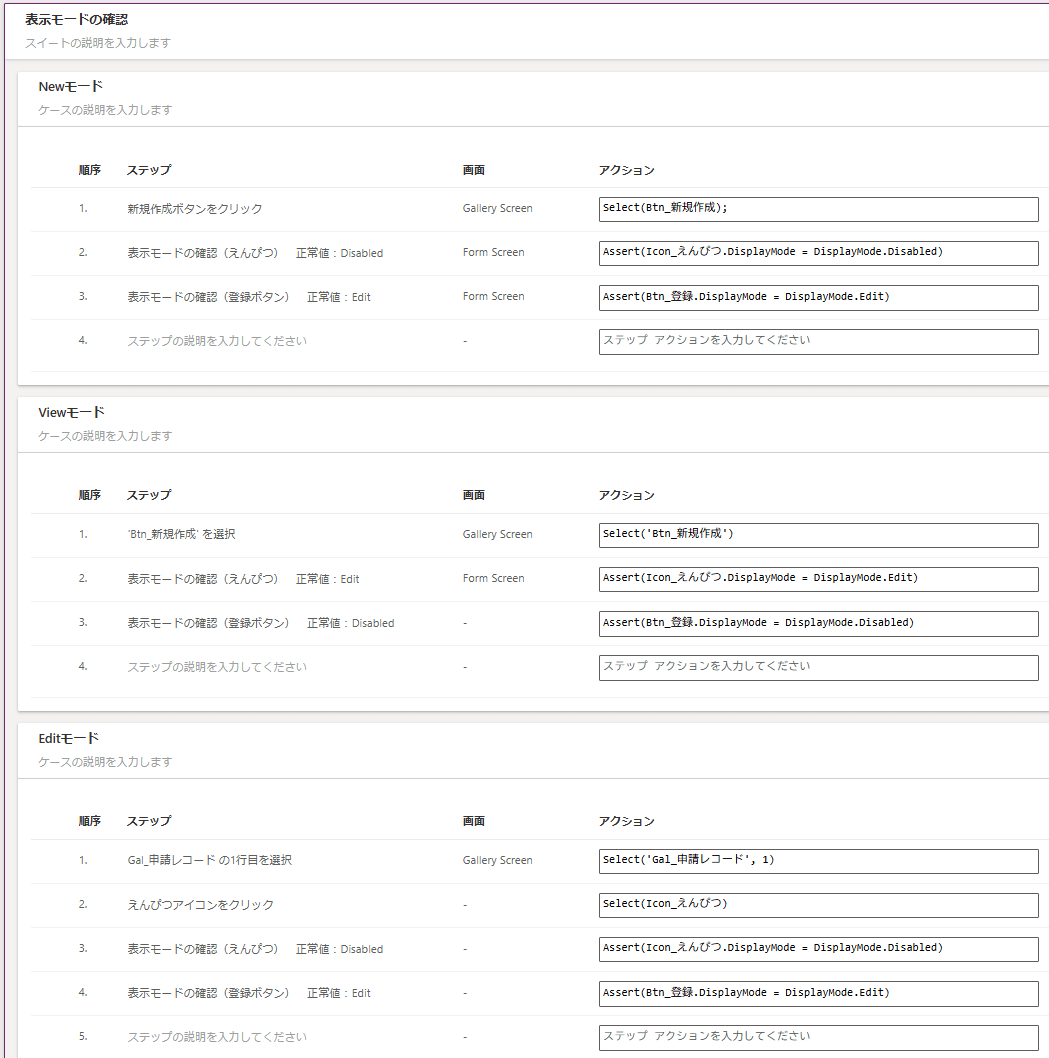
Task: Select step Gal_申請レコード の1行目を選択
Action: point(209,860)
